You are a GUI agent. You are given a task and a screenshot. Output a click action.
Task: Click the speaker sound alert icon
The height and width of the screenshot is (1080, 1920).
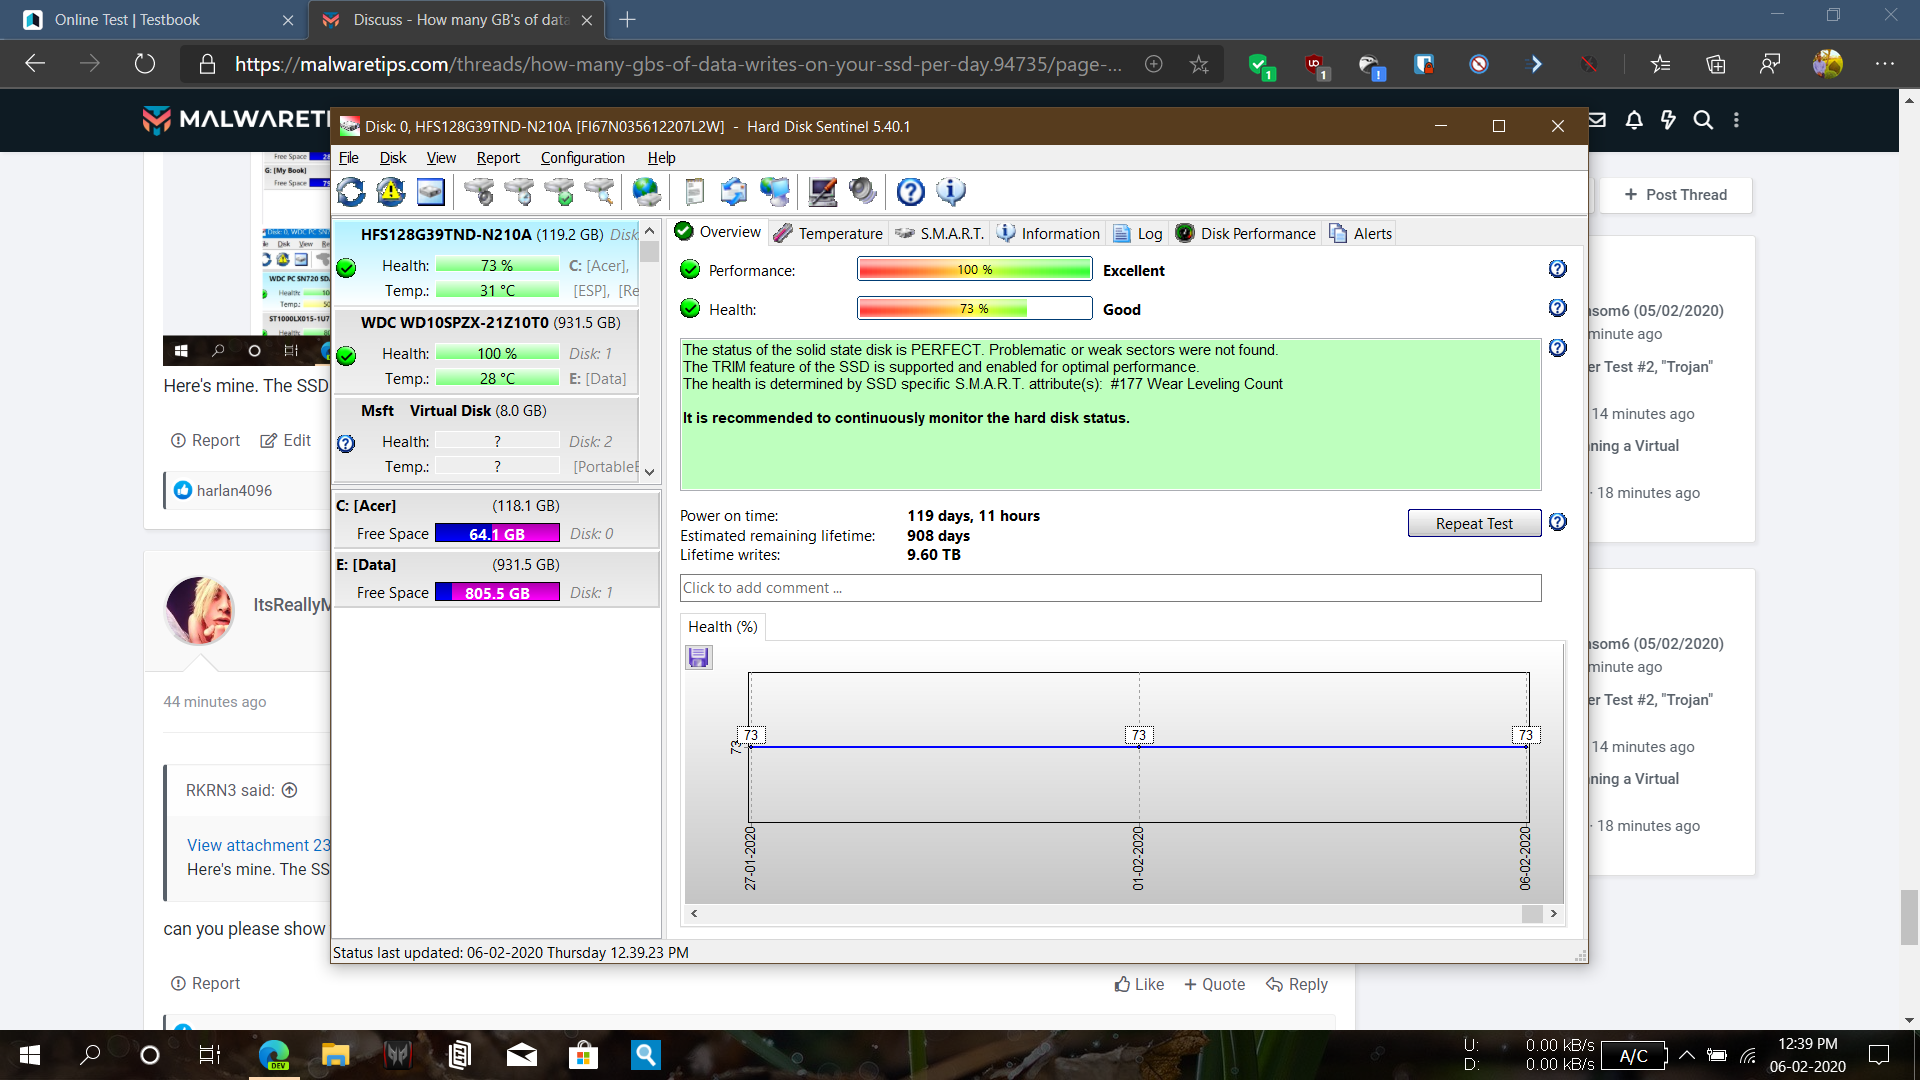[862, 191]
